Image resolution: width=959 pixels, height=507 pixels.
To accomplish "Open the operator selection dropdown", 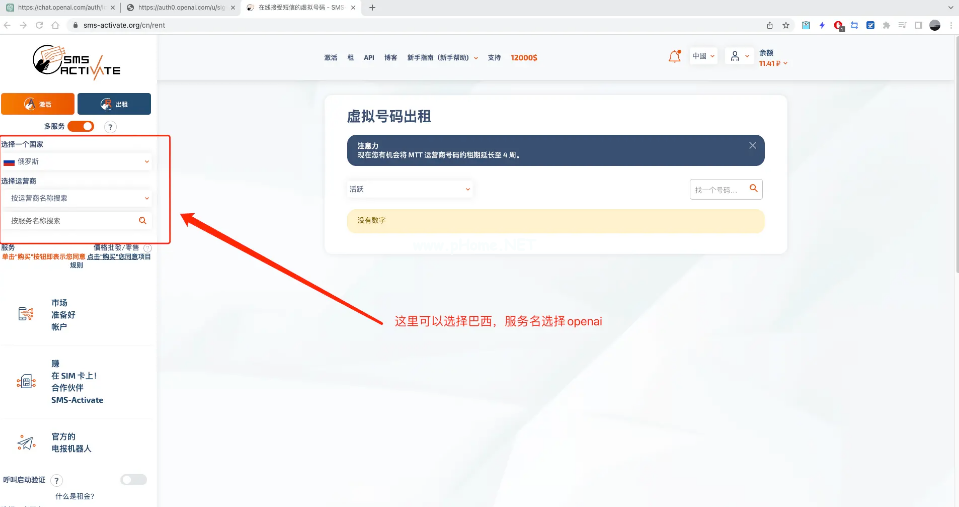I will pyautogui.click(x=78, y=198).
